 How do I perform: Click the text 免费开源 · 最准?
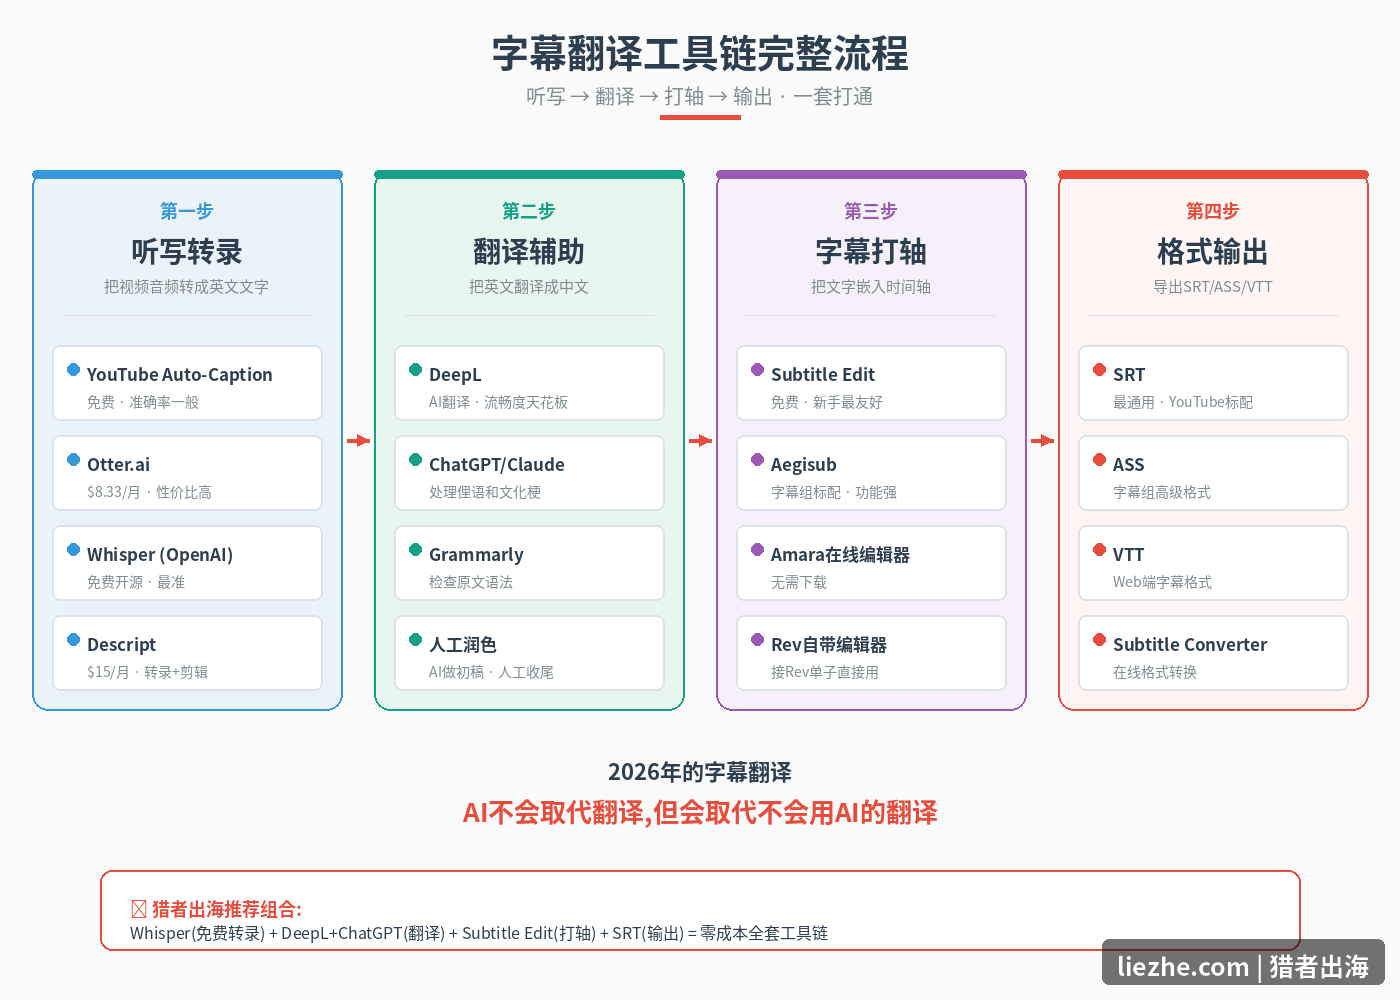[x=136, y=582]
